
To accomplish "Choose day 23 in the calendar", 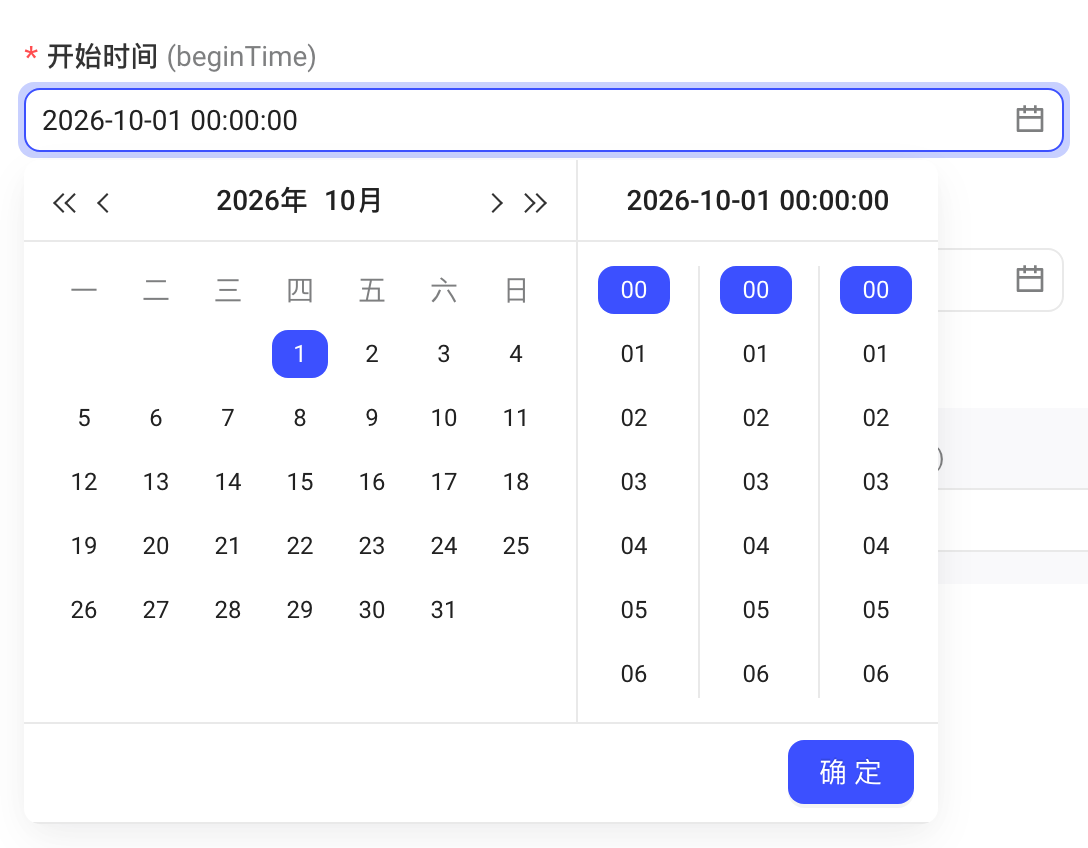I will point(372,545).
